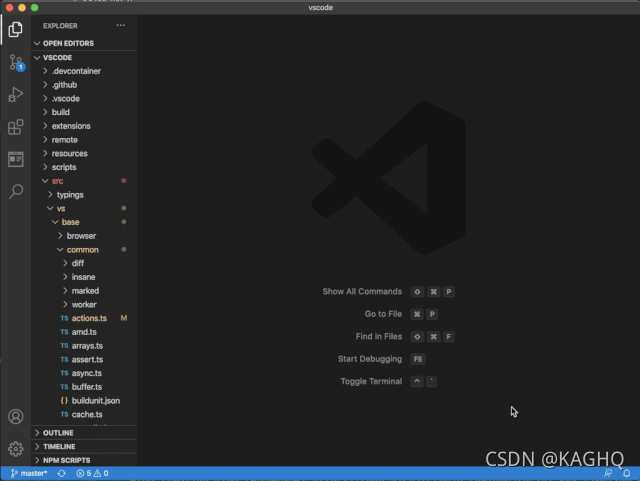Open the notifications bell in status bar

627,473
